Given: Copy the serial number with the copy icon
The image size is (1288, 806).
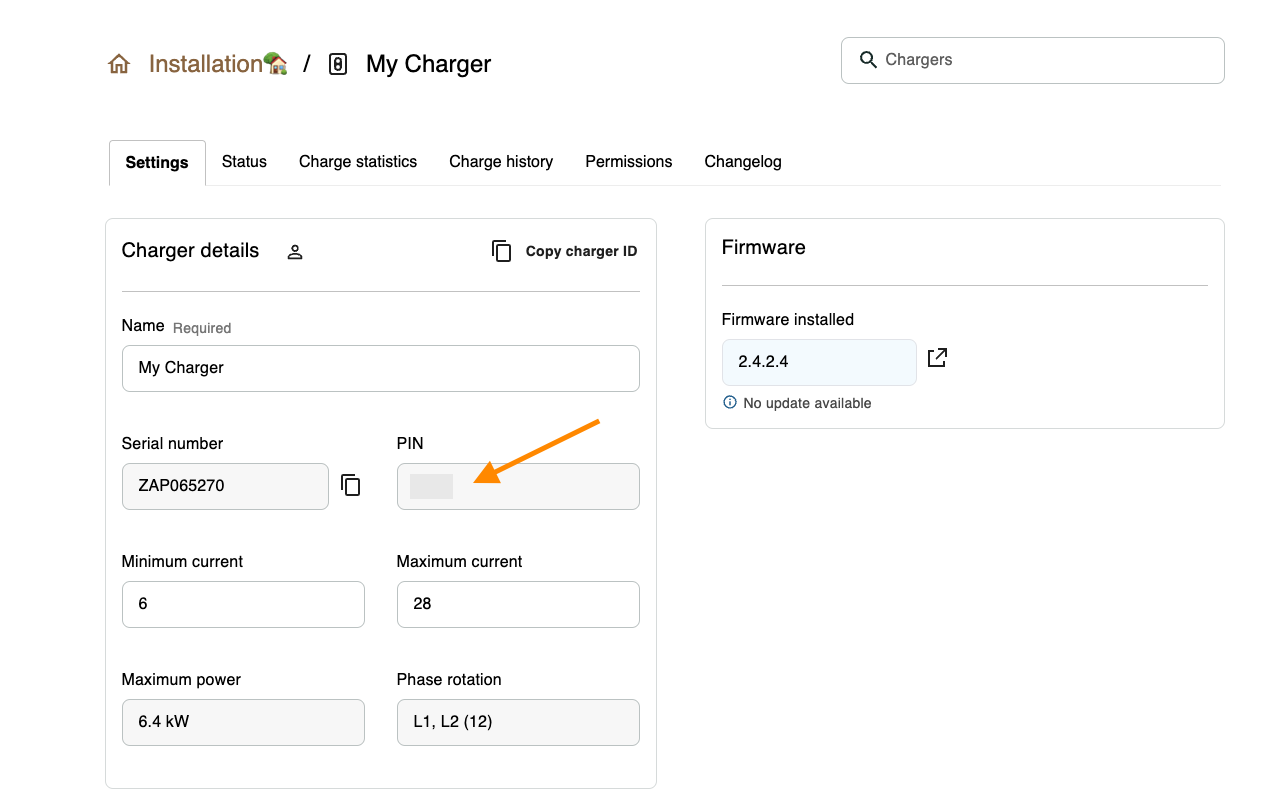Looking at the screenshot, I should click(351, 485).
